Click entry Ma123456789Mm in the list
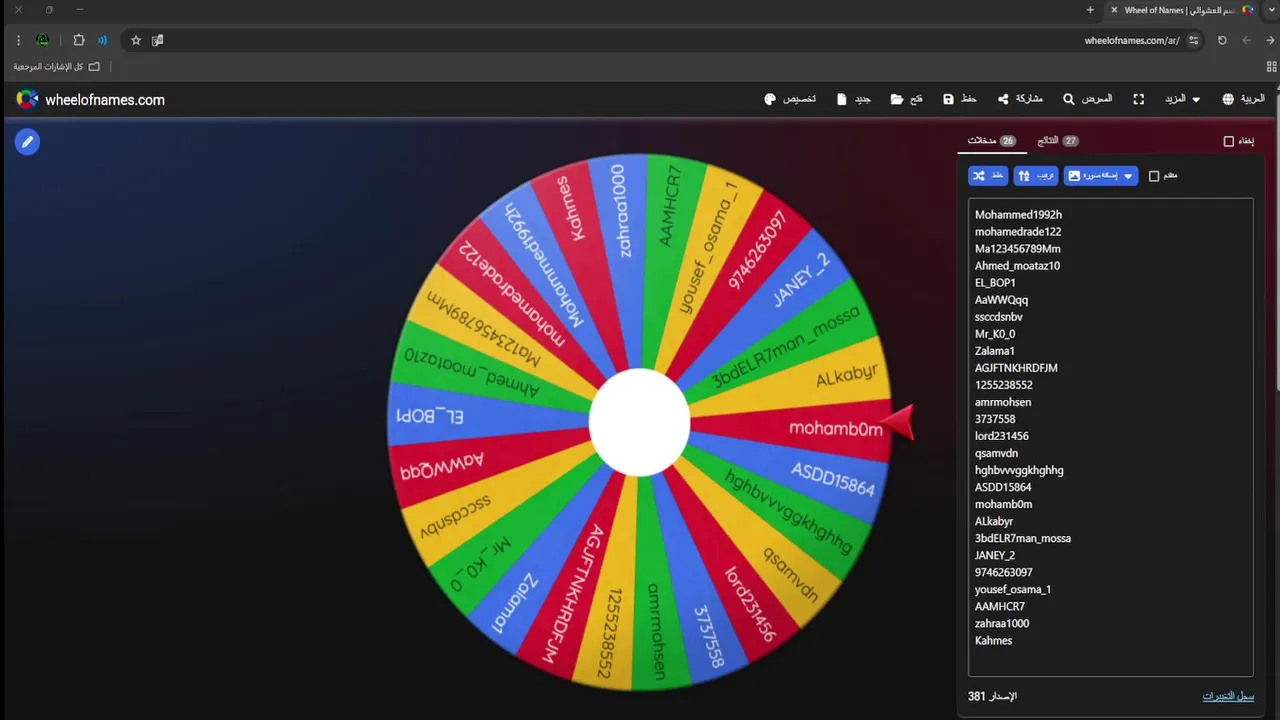 click(1018, 249)
